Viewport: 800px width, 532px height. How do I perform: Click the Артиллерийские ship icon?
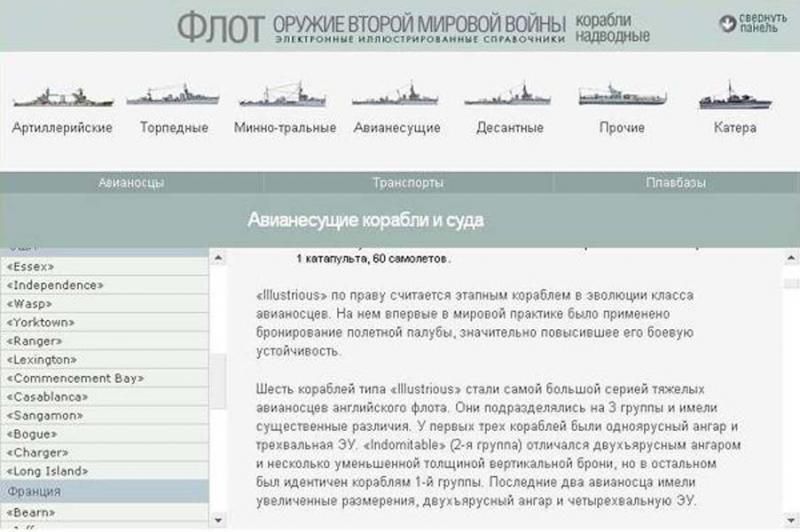tap(62, 97)
